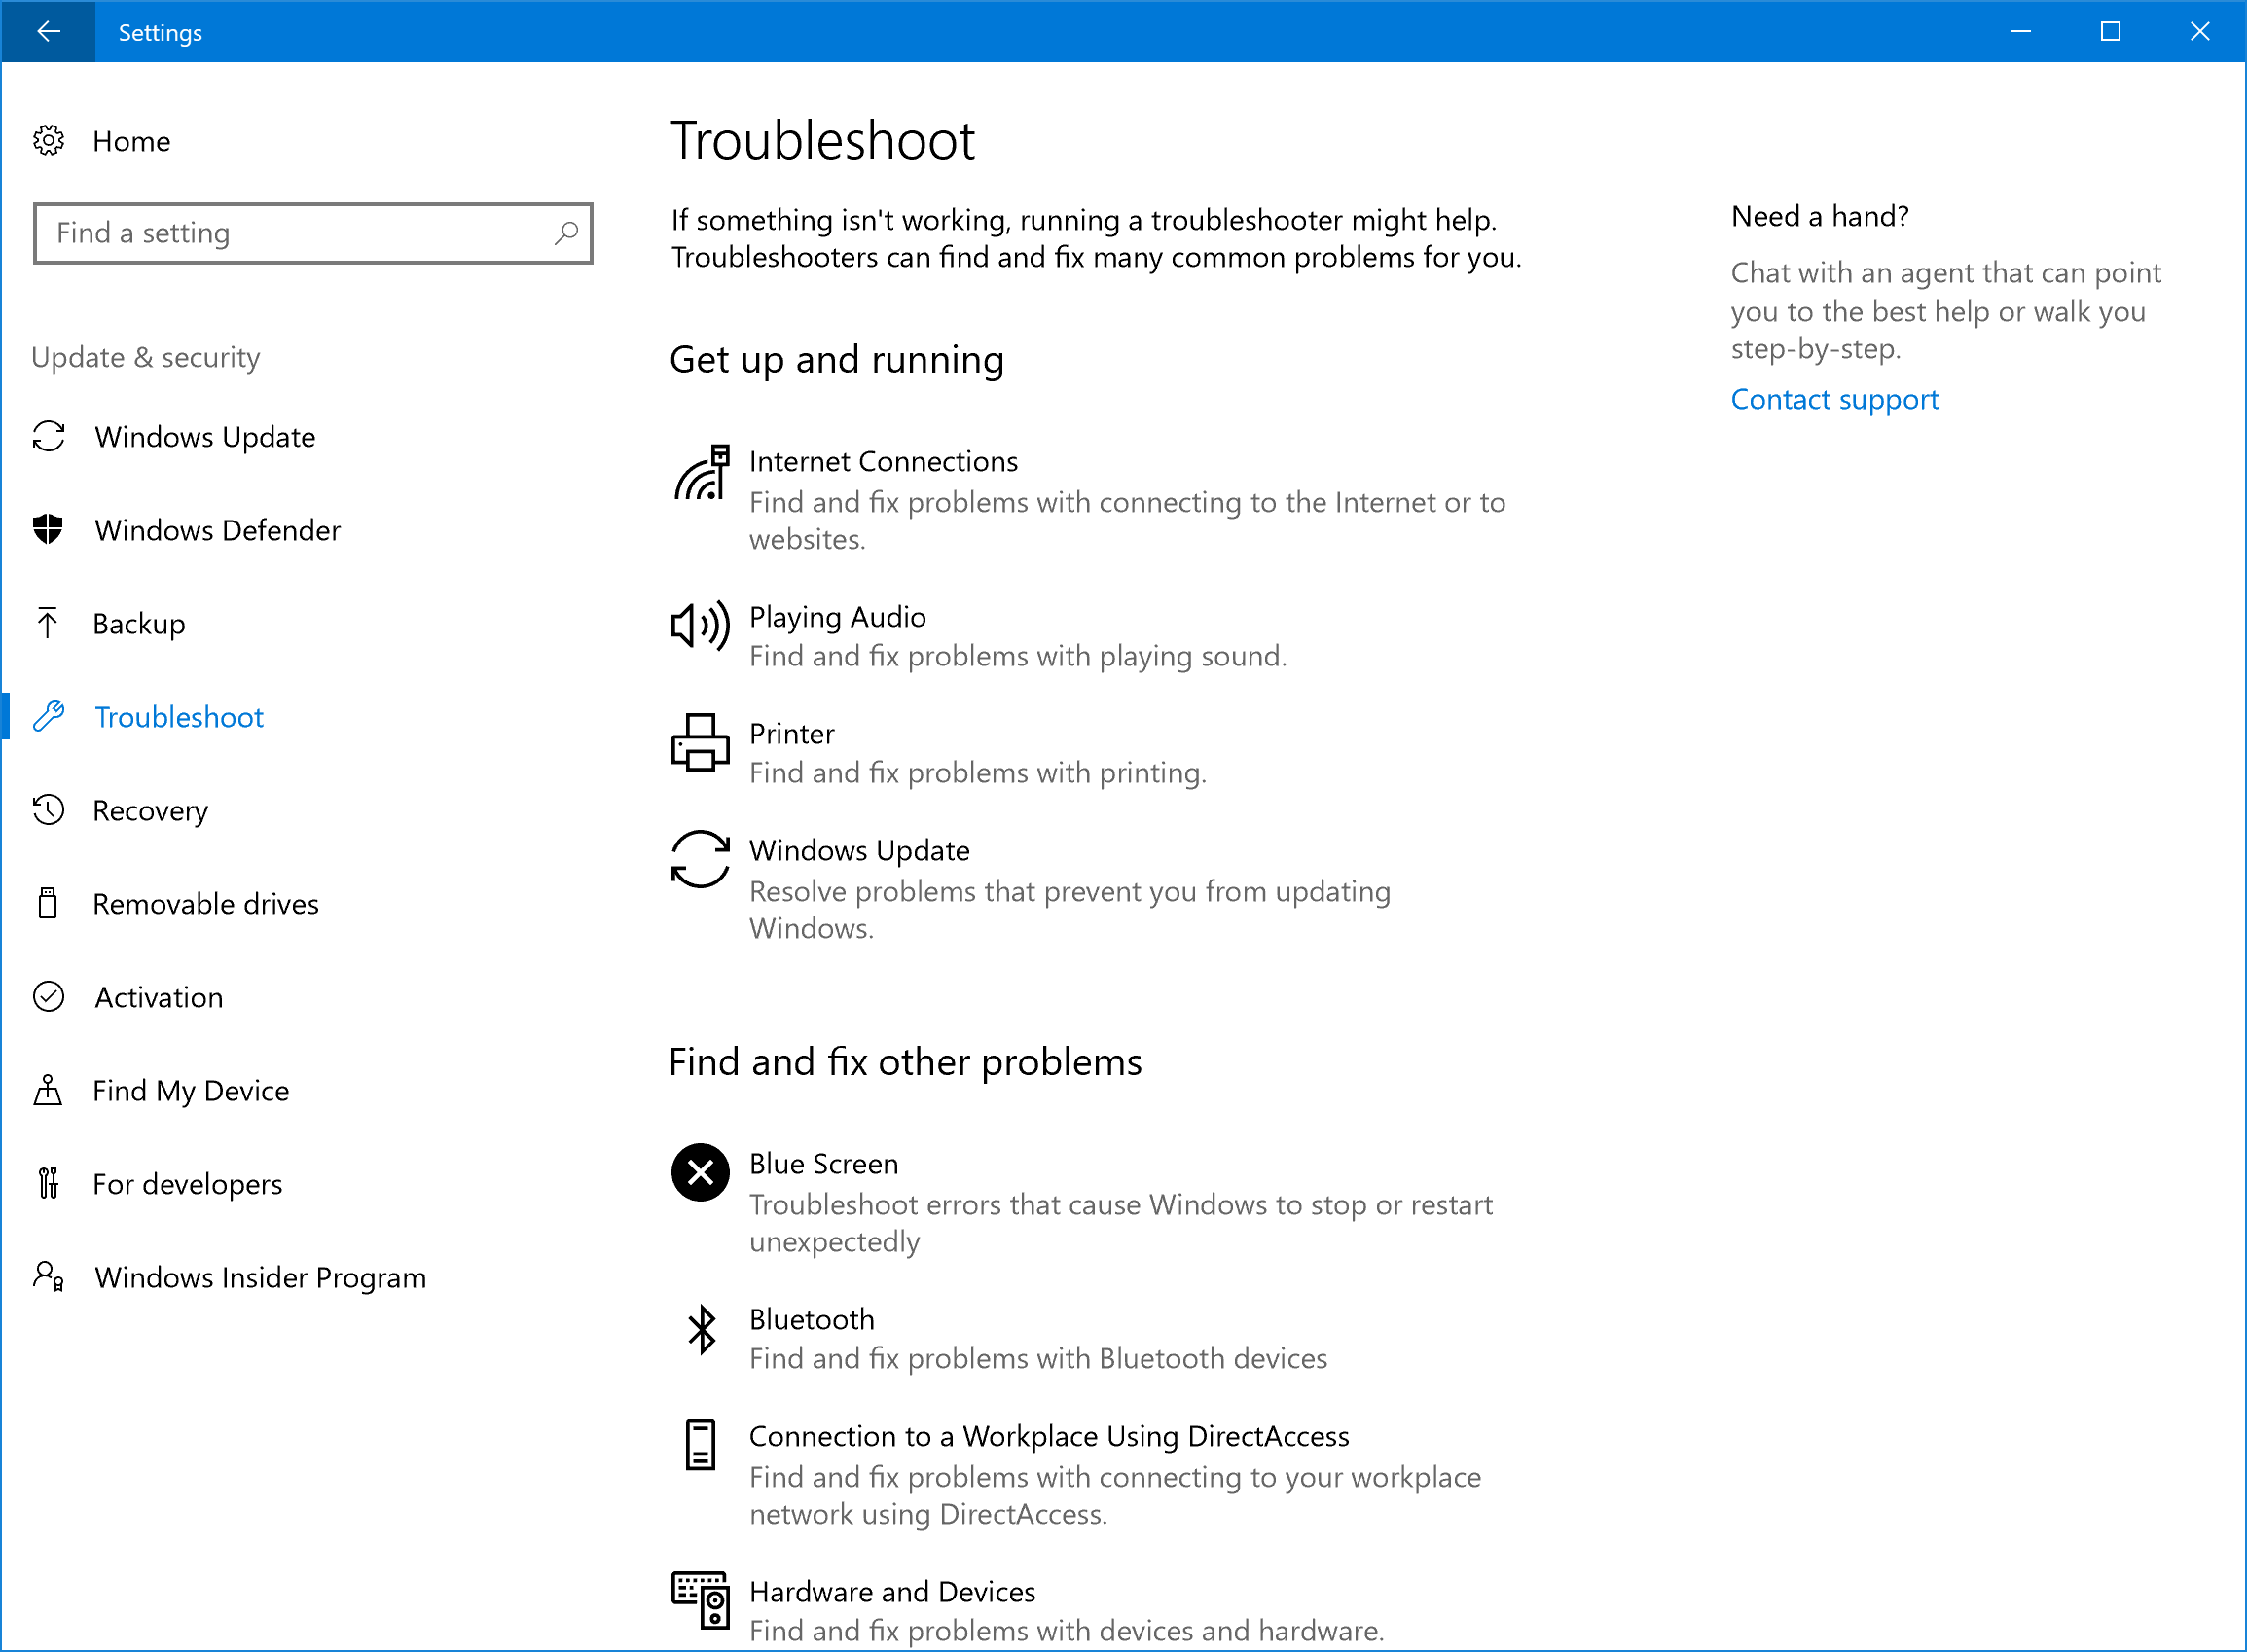Click the Find a setting search field
2247x1652 pixels.
coord(314,232)
